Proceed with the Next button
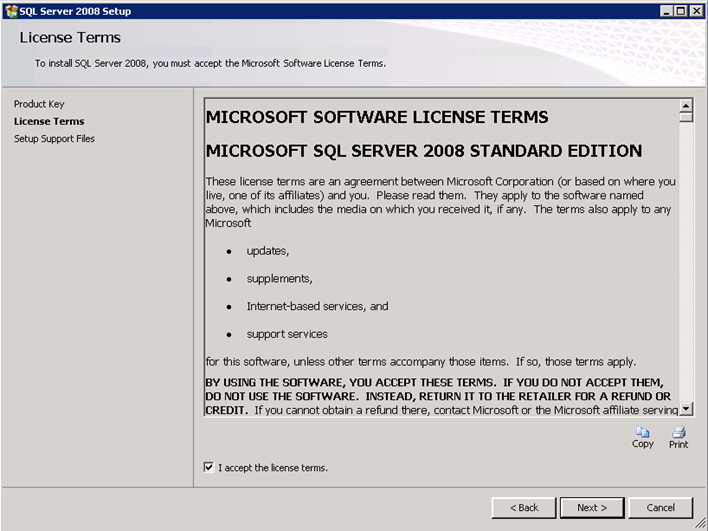Image resolution: width=708 pixels, height=531 pixels. tap(592, 508)
